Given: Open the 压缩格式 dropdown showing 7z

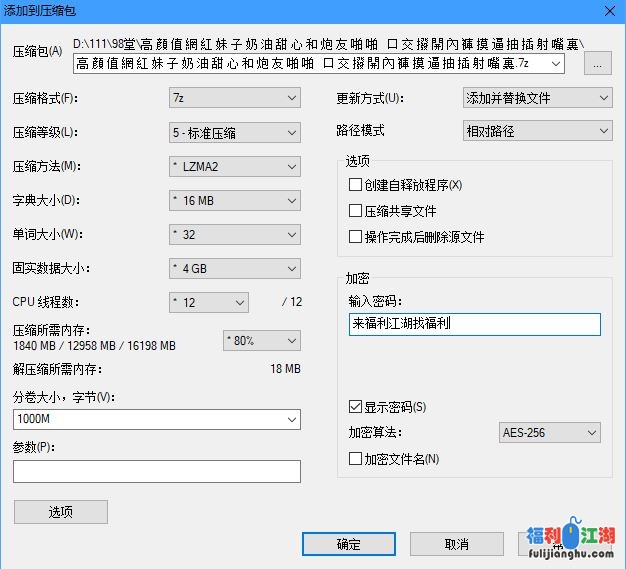Looking at the screenshot, I should pyautogui.click(x=235, y=98).
